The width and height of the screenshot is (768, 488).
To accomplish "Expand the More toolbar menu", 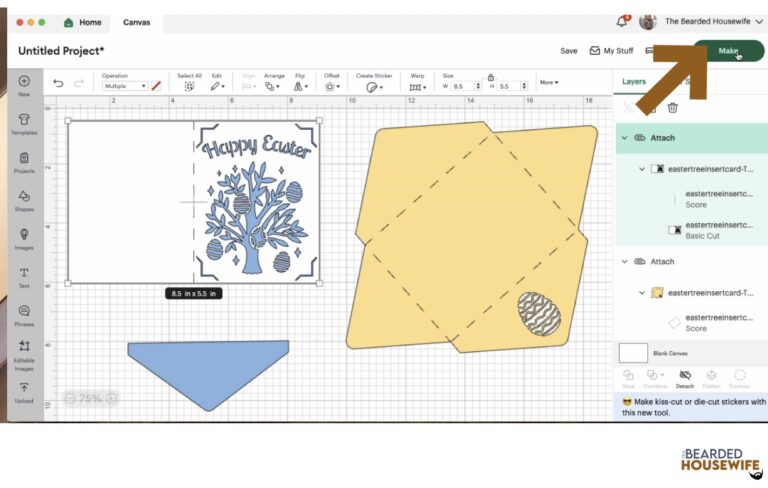I will 549,82.
